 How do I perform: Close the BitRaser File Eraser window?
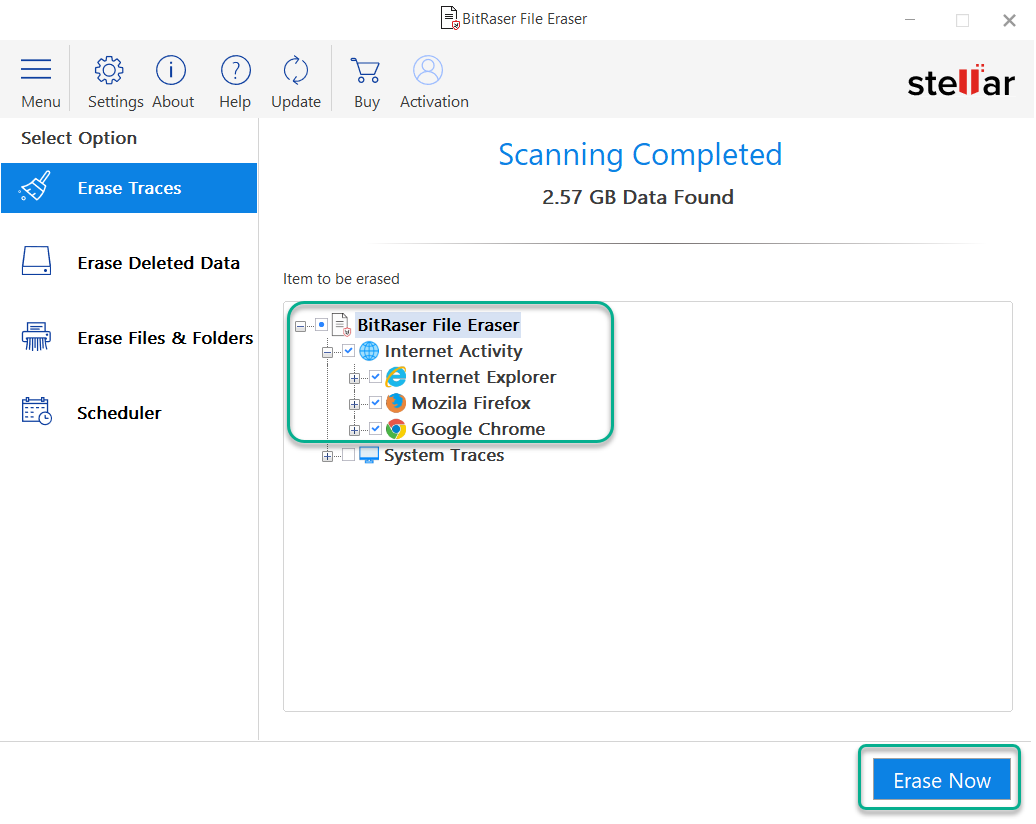[1009, 20]
